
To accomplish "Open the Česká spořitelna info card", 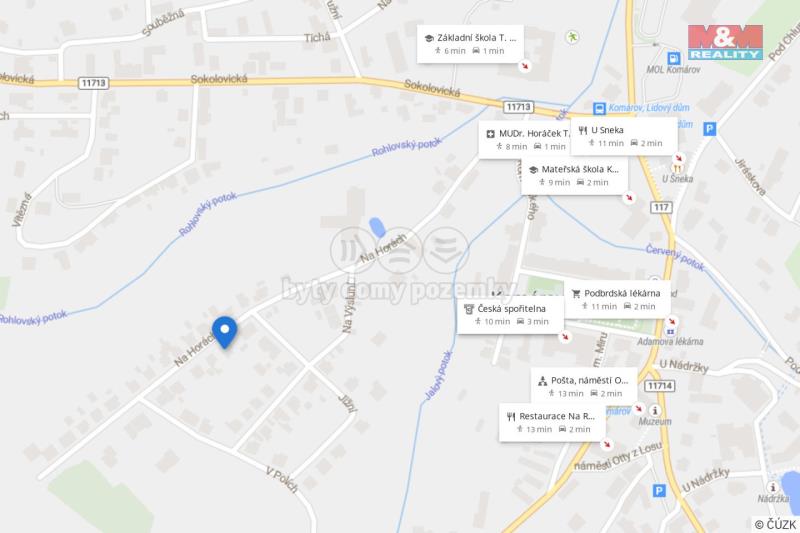I will point(510,315).
